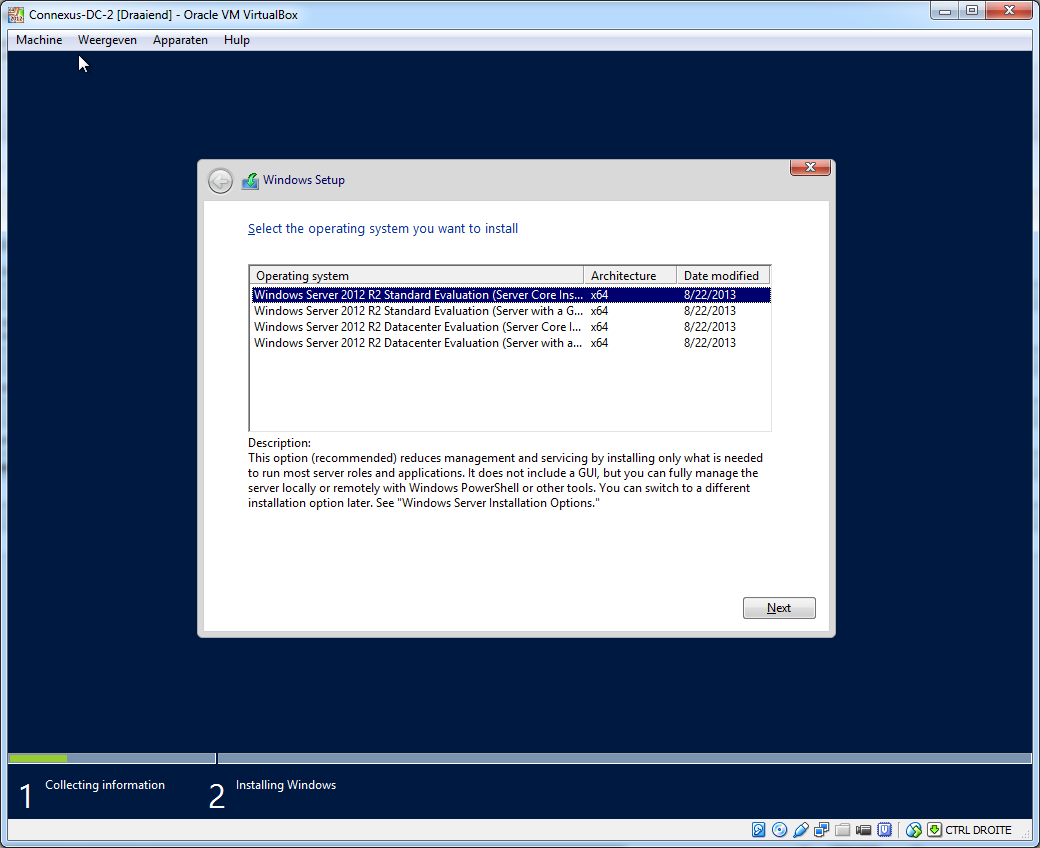Screen dimensions: 1040x848
Task: Click the 'Select the operating system' heading
Action: click(x=383, y=229)
